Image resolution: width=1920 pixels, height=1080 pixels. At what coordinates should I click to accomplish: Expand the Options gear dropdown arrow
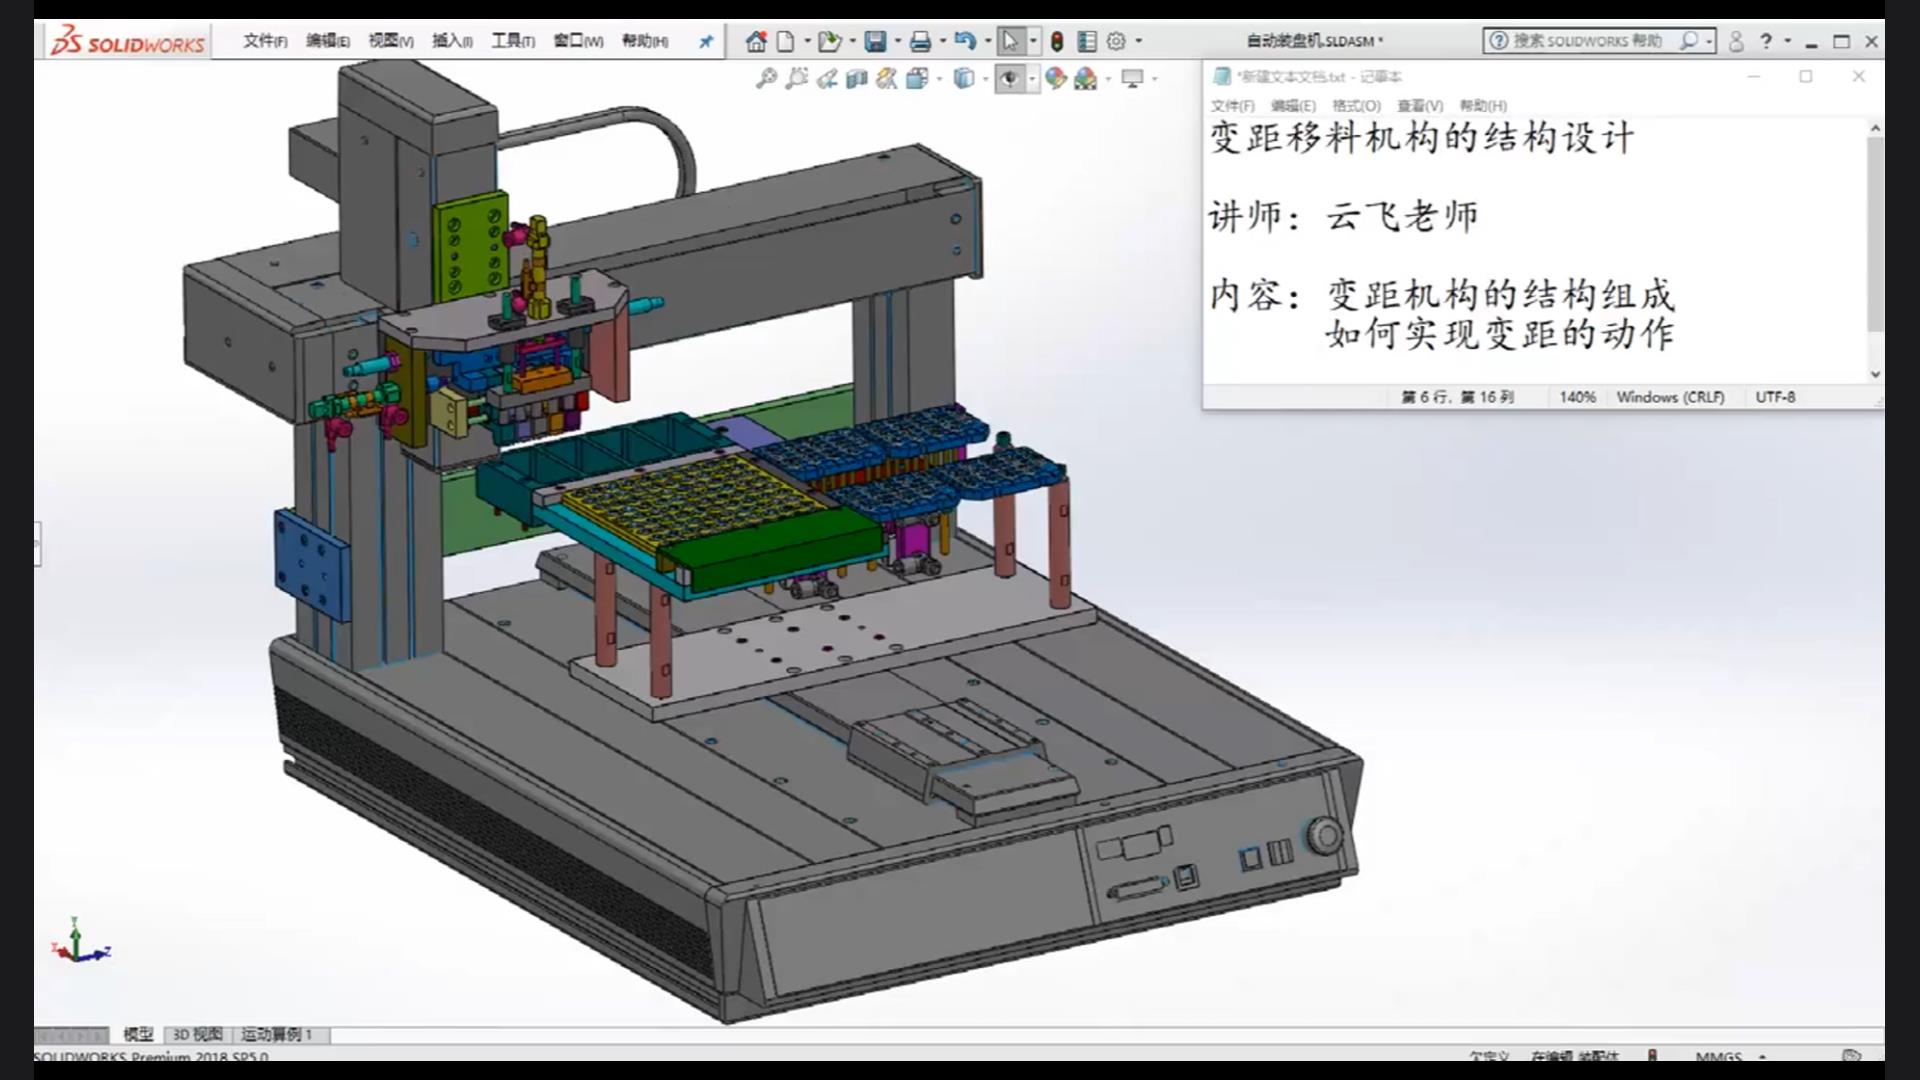click(x=1138, y=41)
